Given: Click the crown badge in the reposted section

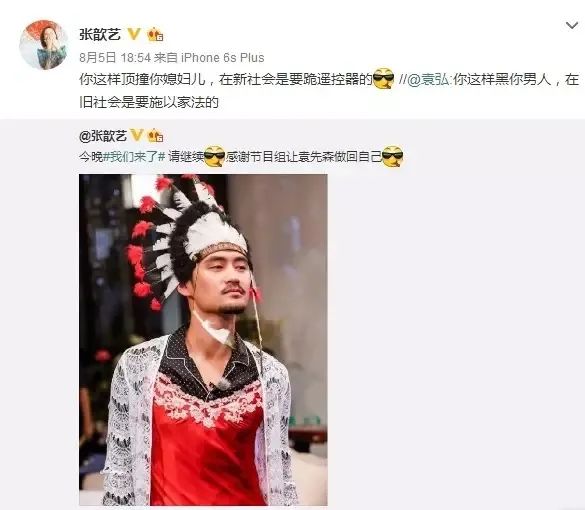Looking at the screenshot, I should (155, 135).
